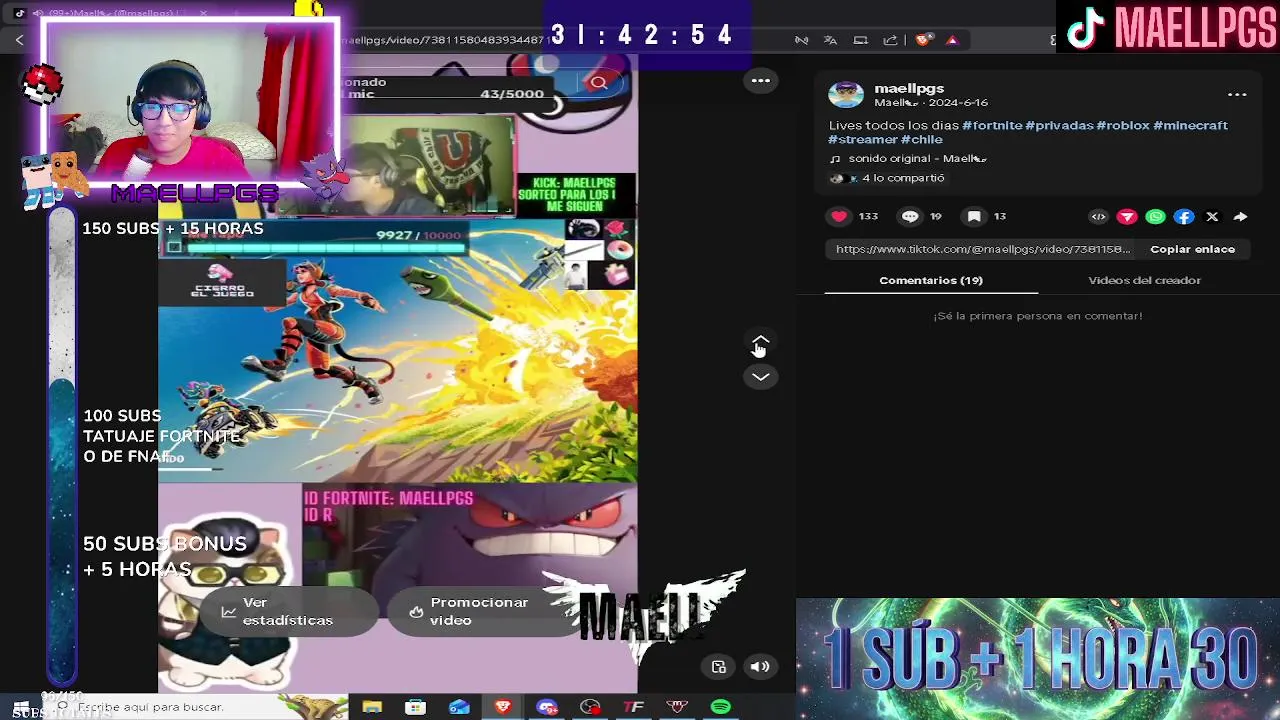Screen dimensions: 1280x720
Task: Open the #streamer hashtag link
Action: [x=863, y=140]
